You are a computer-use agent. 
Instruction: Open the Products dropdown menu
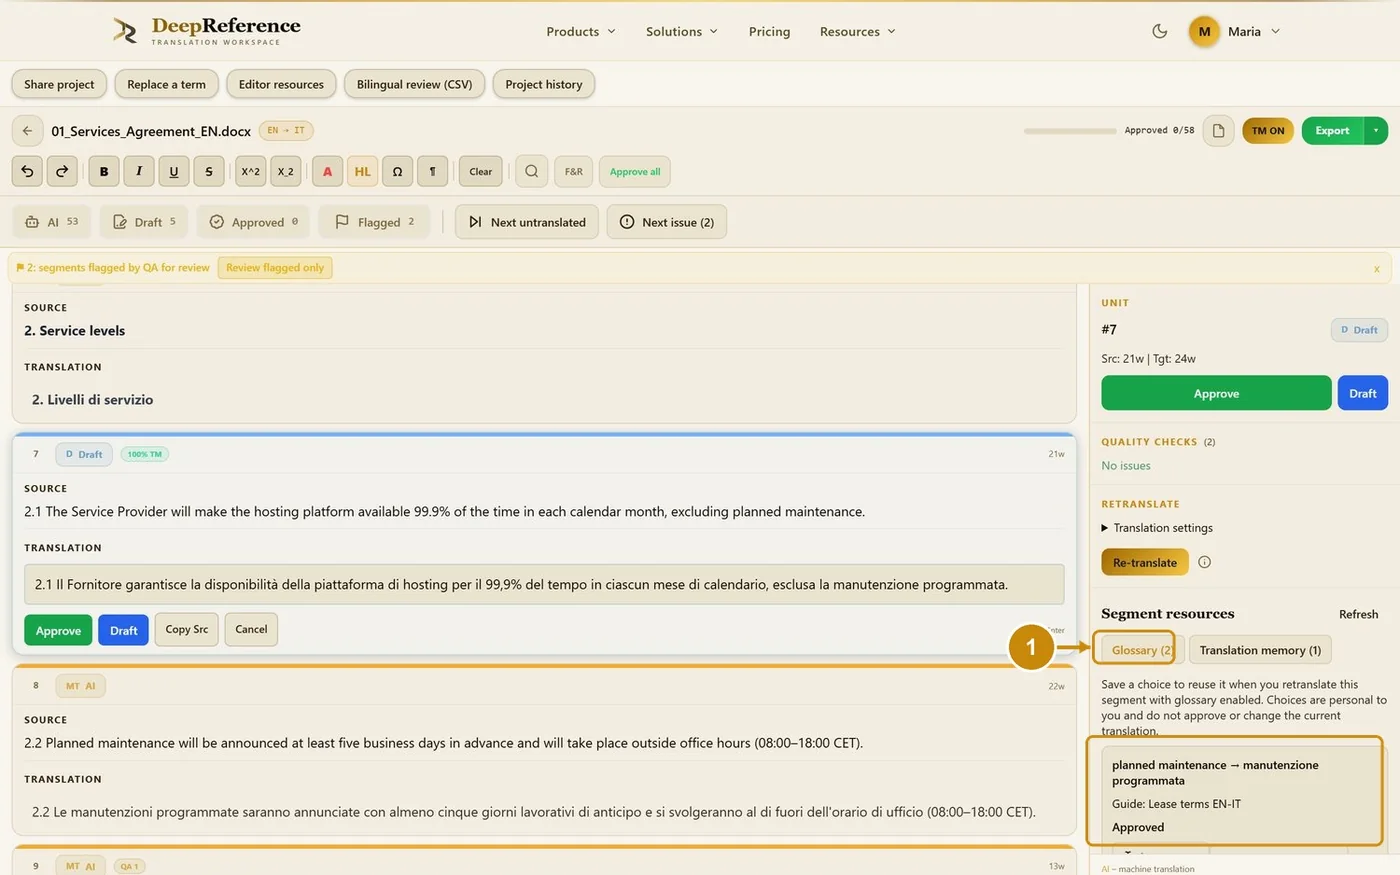(581, 31)
